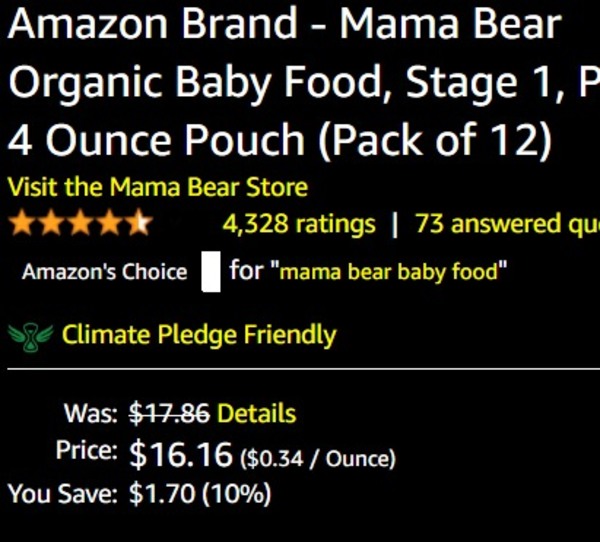
Task: Click the five-star rating icons
Action: tap(79, 224)
